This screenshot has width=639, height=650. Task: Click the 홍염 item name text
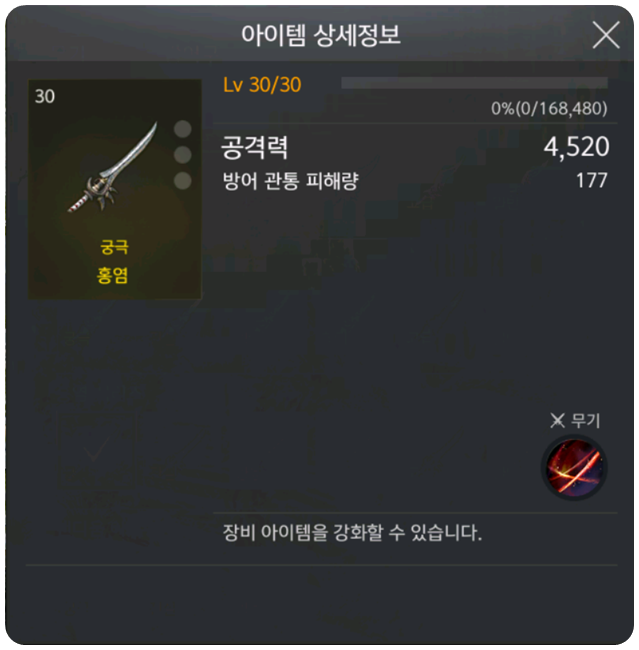[x=112, y=275]
